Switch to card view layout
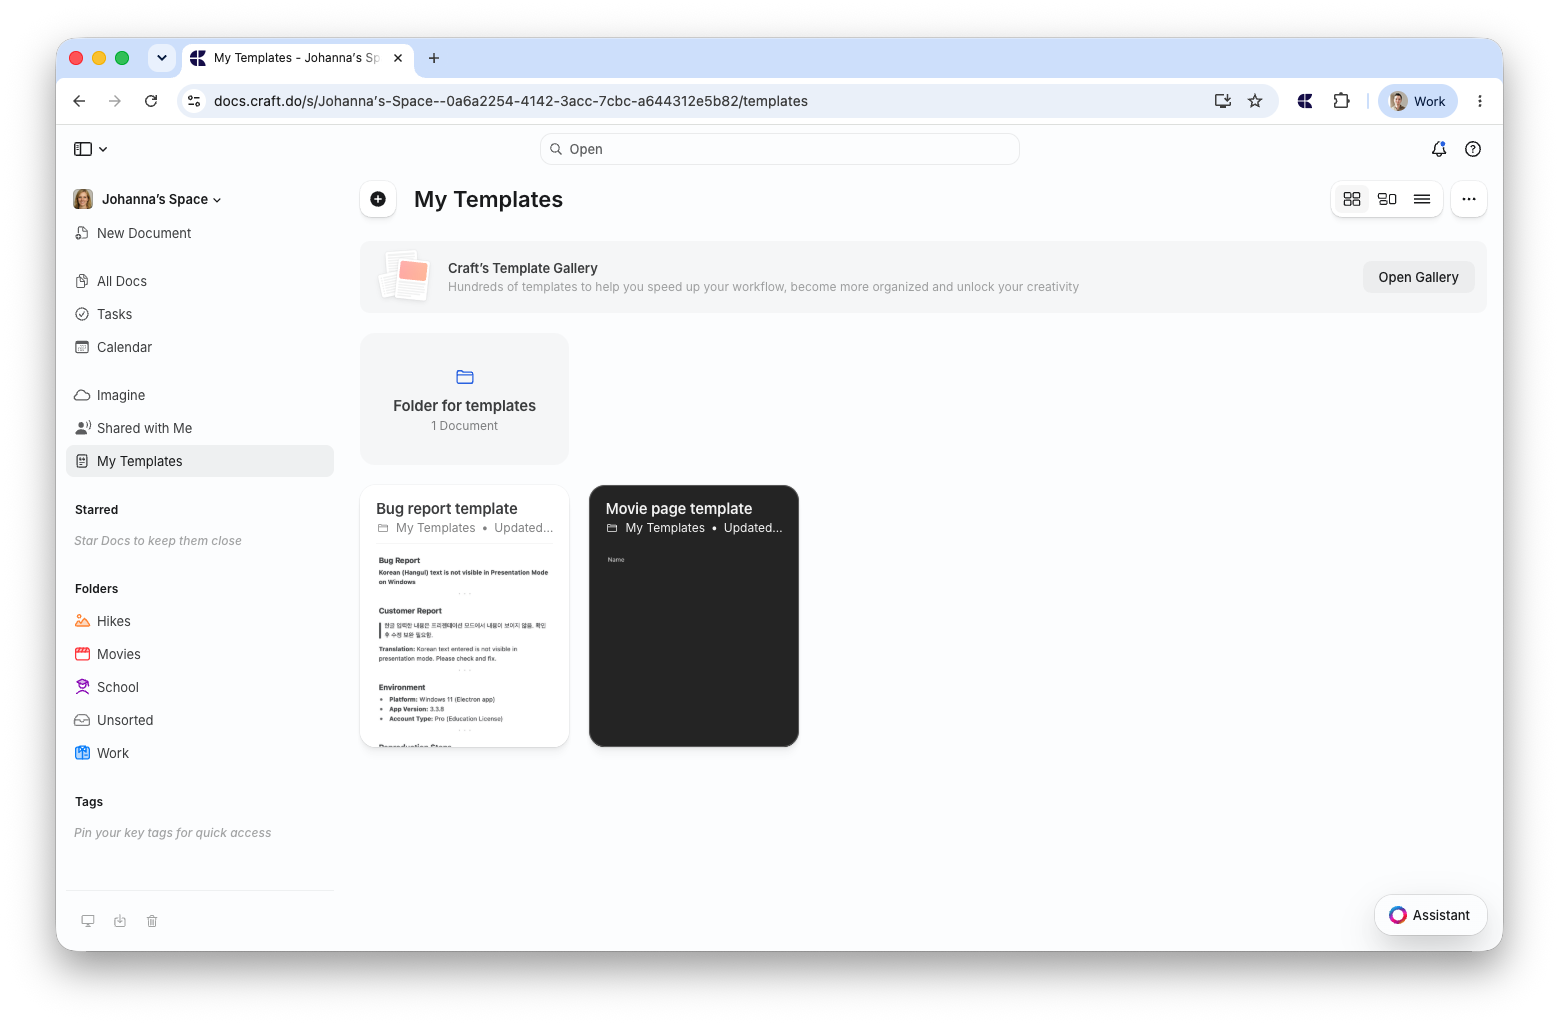Image resolution: width=1559 pixels, height=1025 pixels. [1387, 199]
